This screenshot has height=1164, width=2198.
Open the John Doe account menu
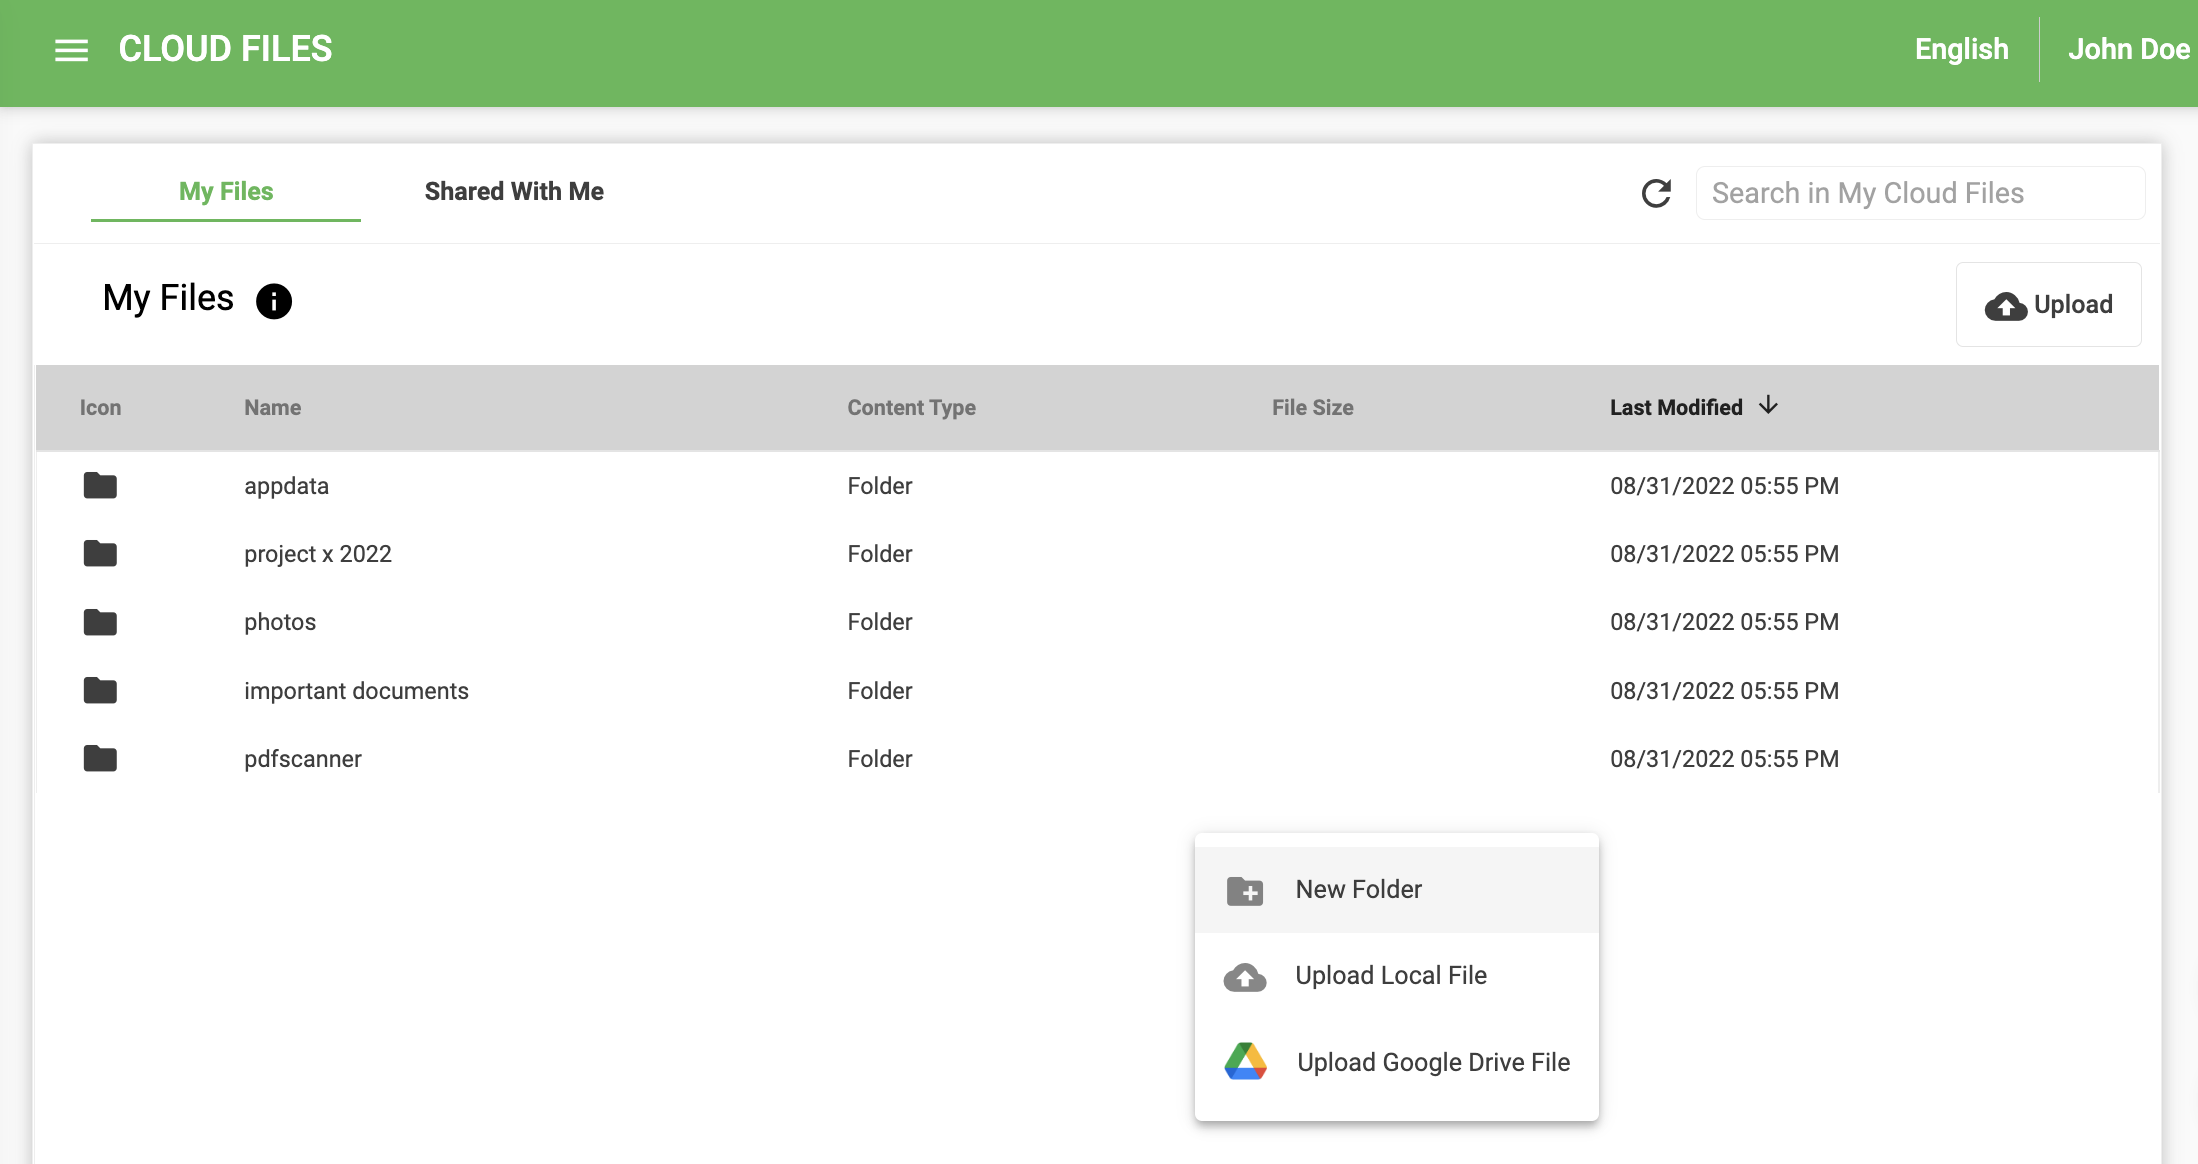(2128, 49)
